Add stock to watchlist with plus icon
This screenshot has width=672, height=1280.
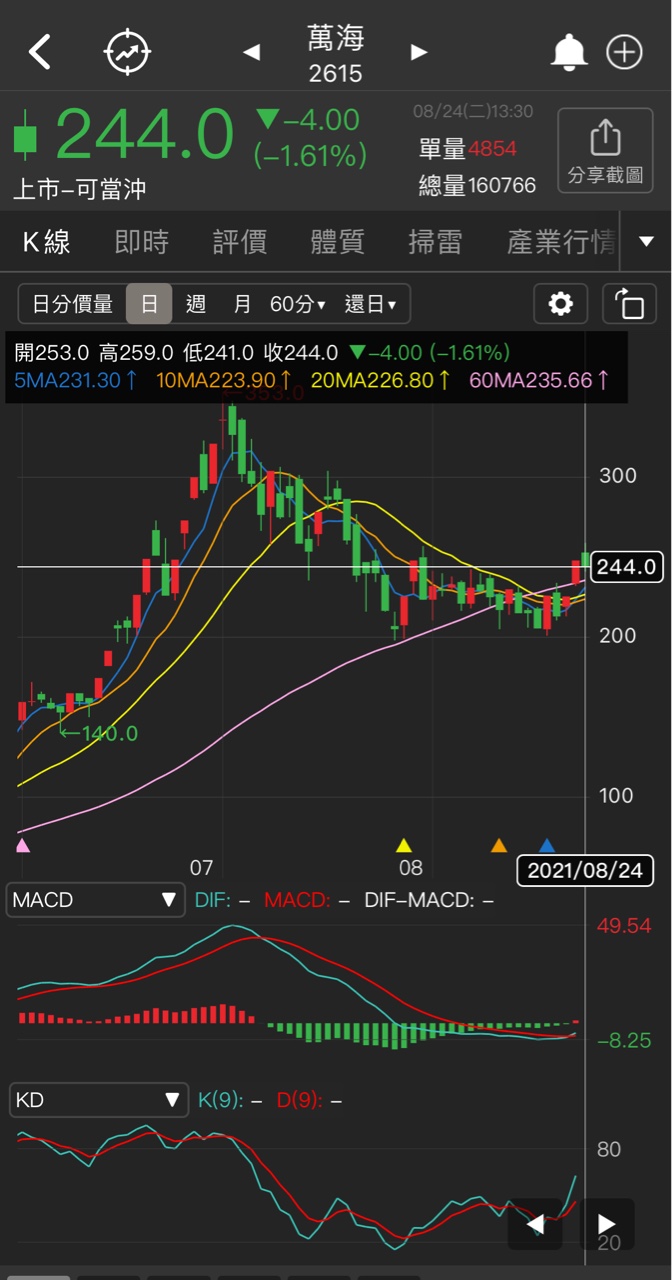(x=625, y=52)
